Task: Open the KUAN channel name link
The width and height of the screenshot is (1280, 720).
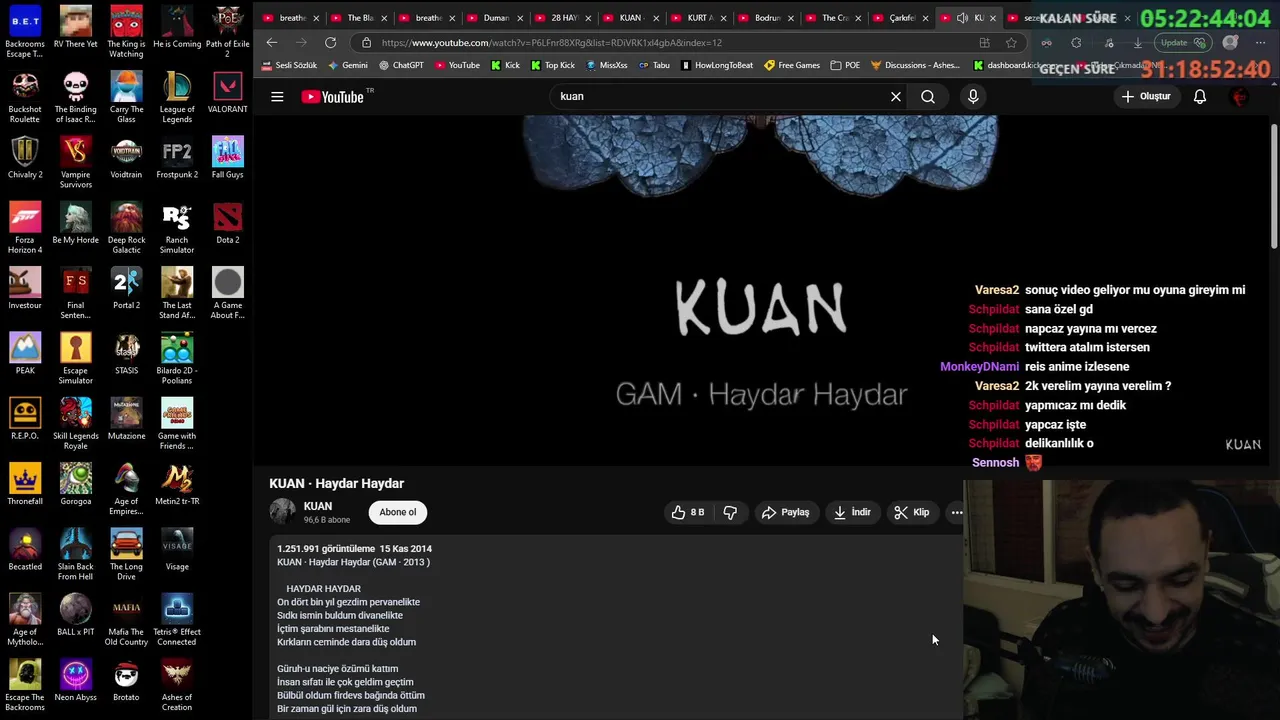Action: click(x=318, y=506)
